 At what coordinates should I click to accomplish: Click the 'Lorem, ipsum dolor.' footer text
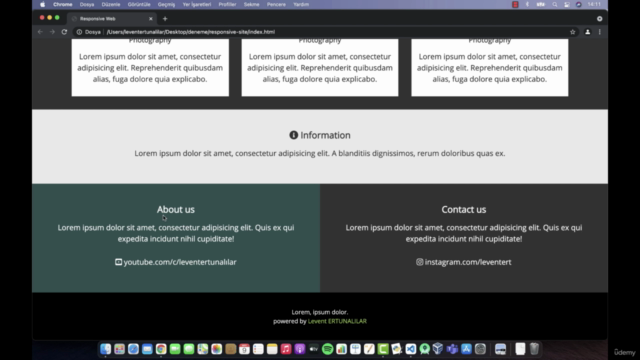pyautogui.click(x=320, y=312)
